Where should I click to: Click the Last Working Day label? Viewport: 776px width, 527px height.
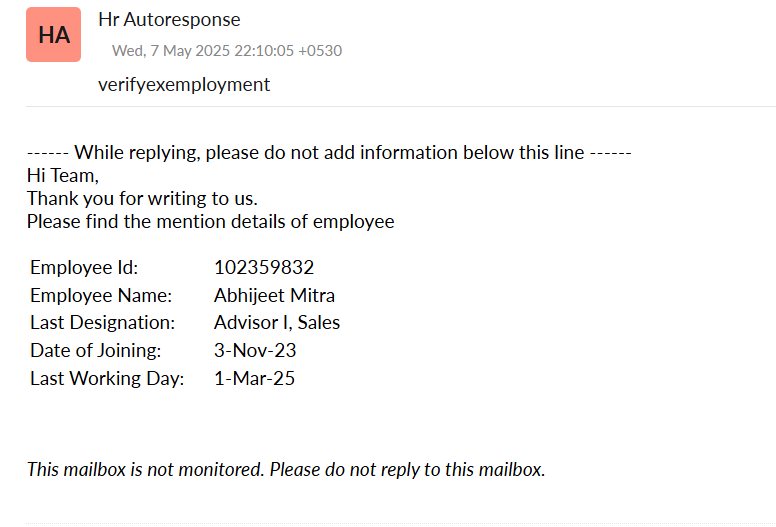[107, 378]
